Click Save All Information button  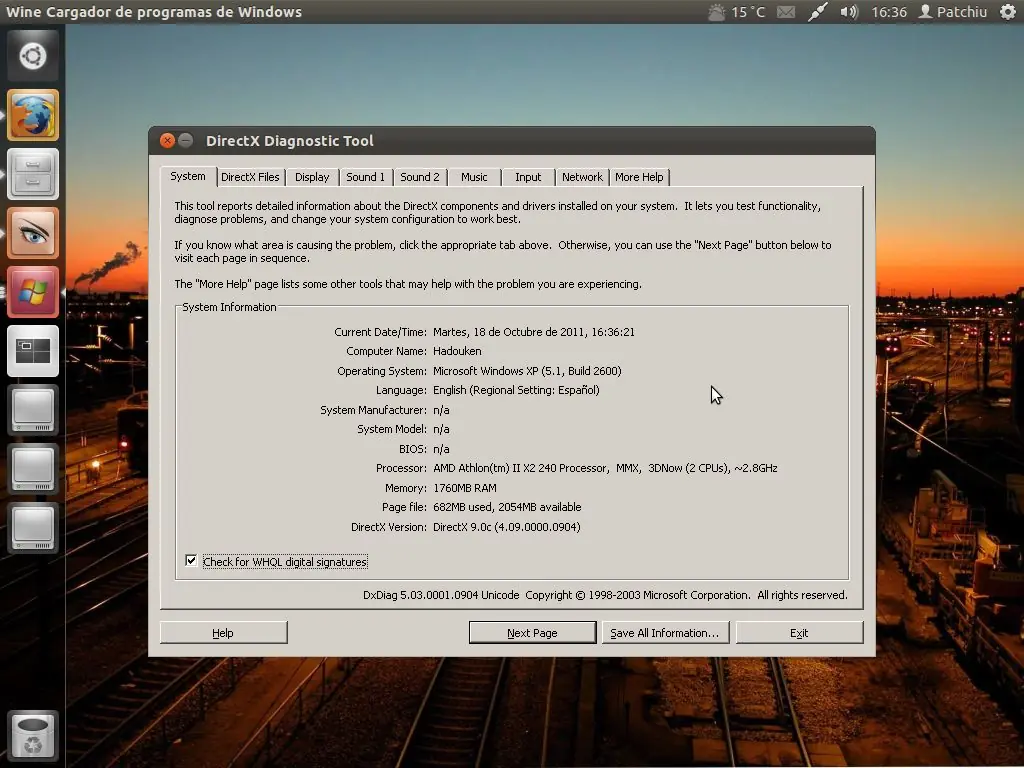665,632
